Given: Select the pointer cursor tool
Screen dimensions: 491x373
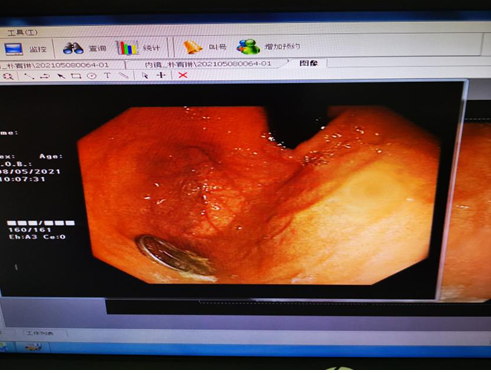Looking at the screenshot, I should (x=145, y=75).
